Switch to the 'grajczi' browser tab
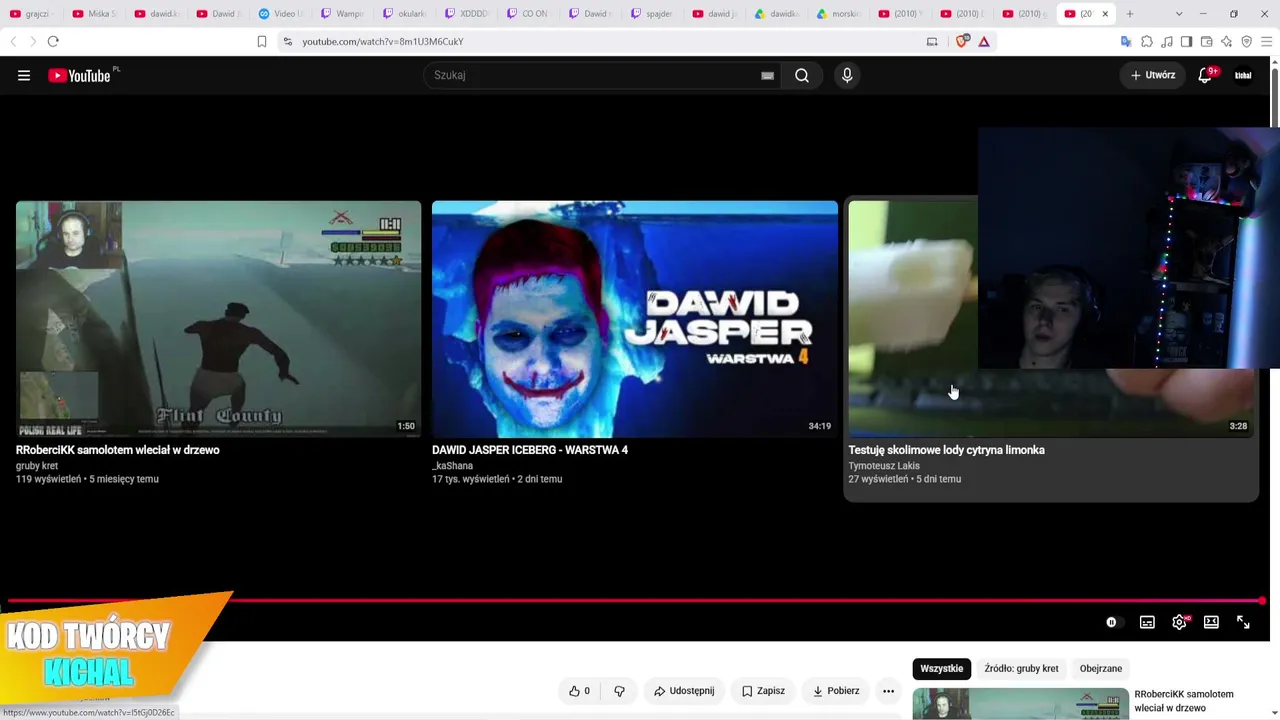Image resolution: width=1280 pixels, height=720 pixels. click(x=30, y=14)
